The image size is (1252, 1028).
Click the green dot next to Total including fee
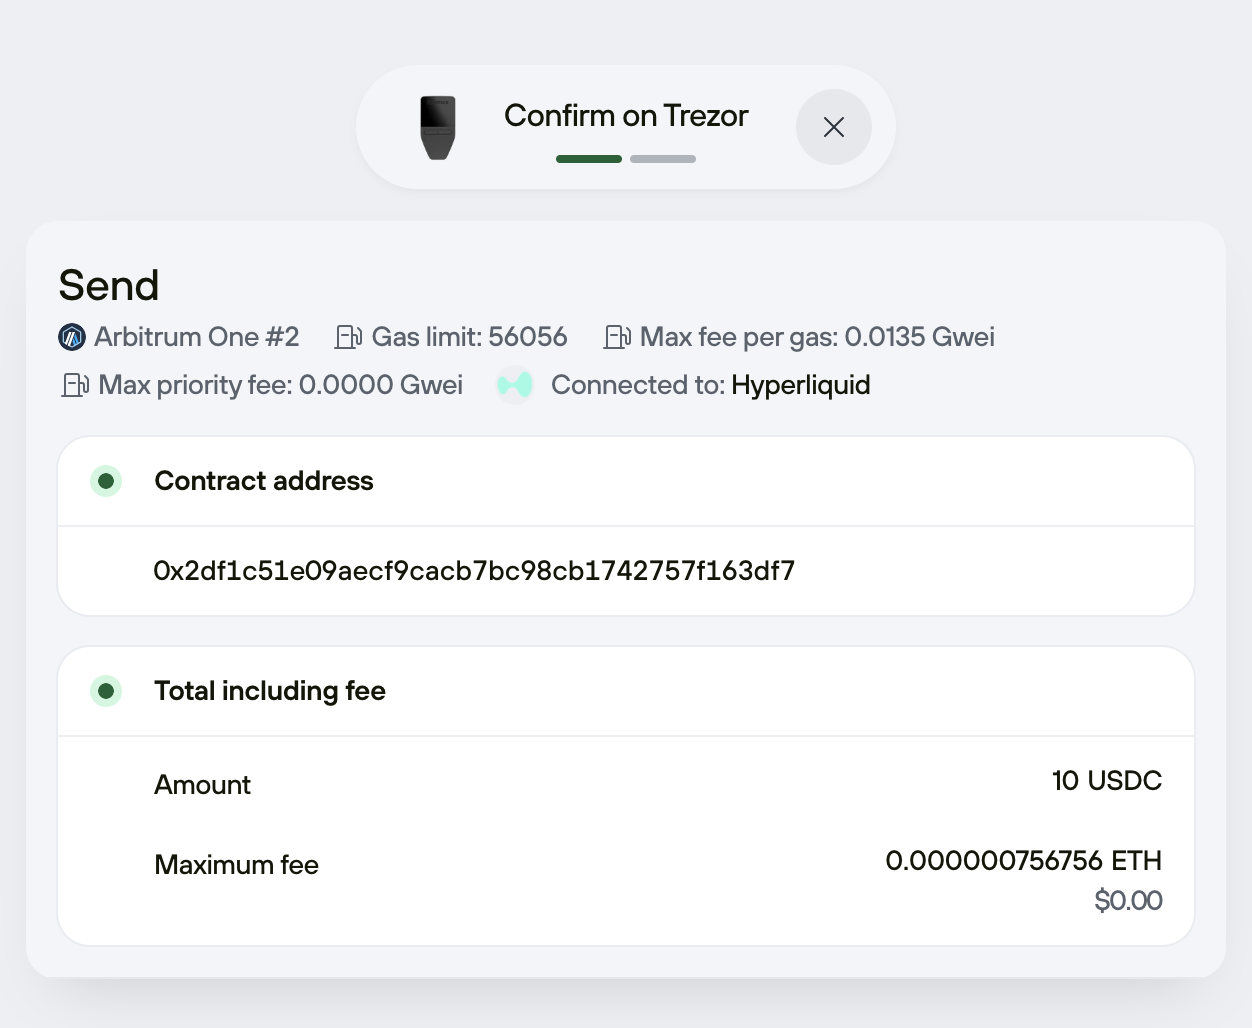click(x=106, y=691)
